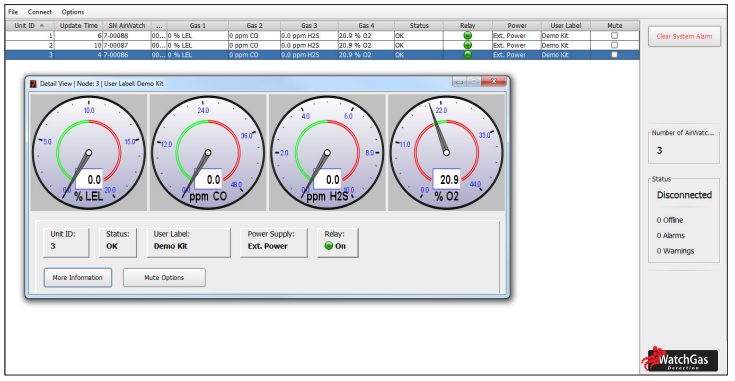Screen dimensions: 735x381
Task: Click the Power column header
Action: [517, 26]
